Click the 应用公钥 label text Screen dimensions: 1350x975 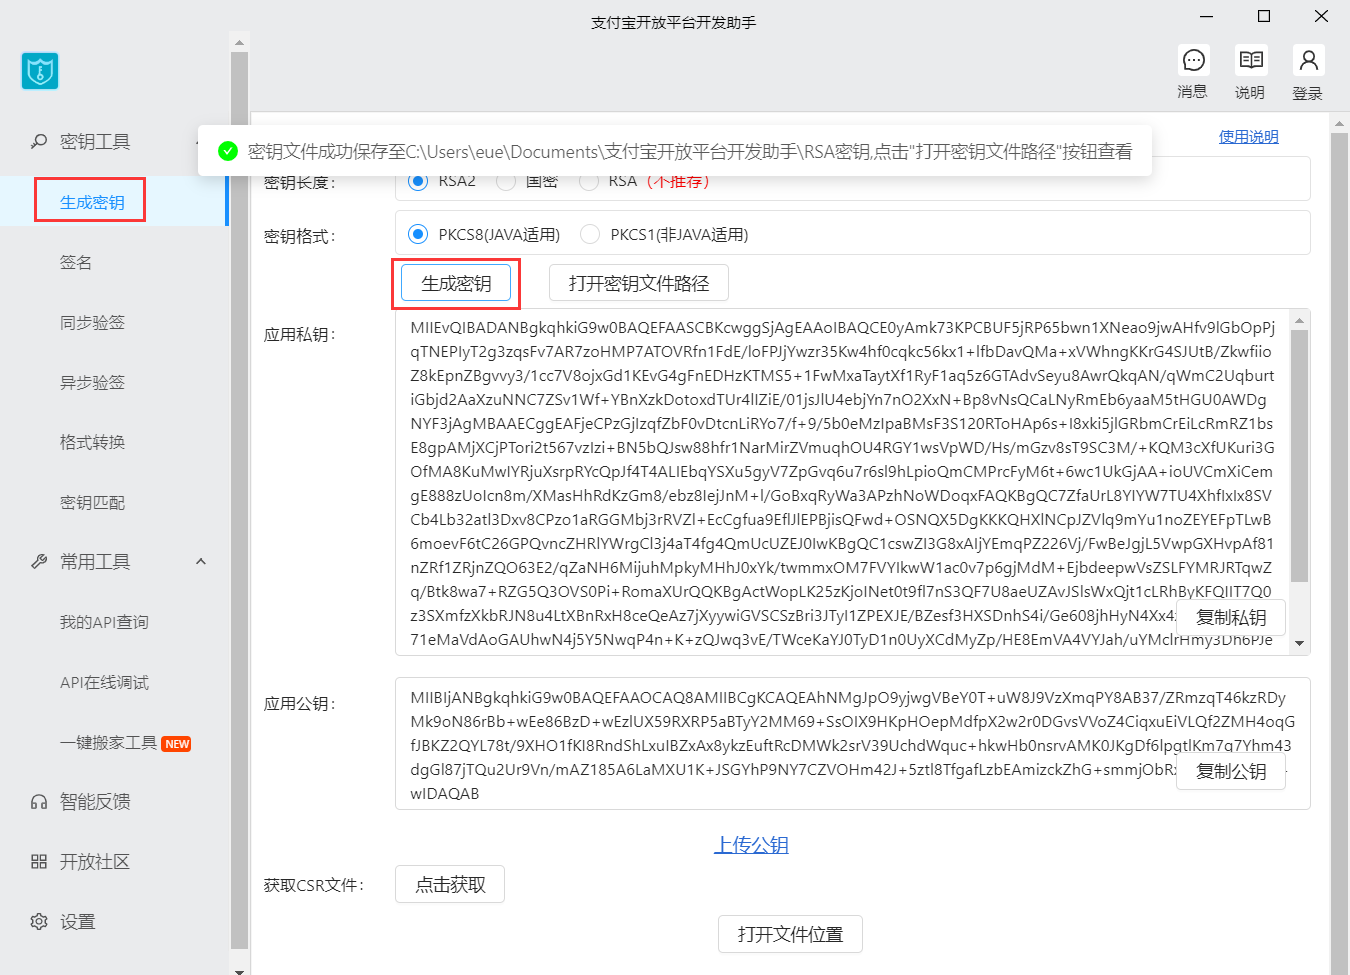point(299,703)
